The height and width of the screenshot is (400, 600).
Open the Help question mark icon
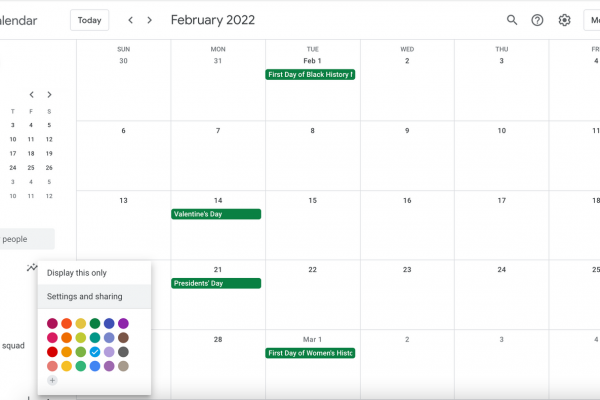tap(537, 20)
